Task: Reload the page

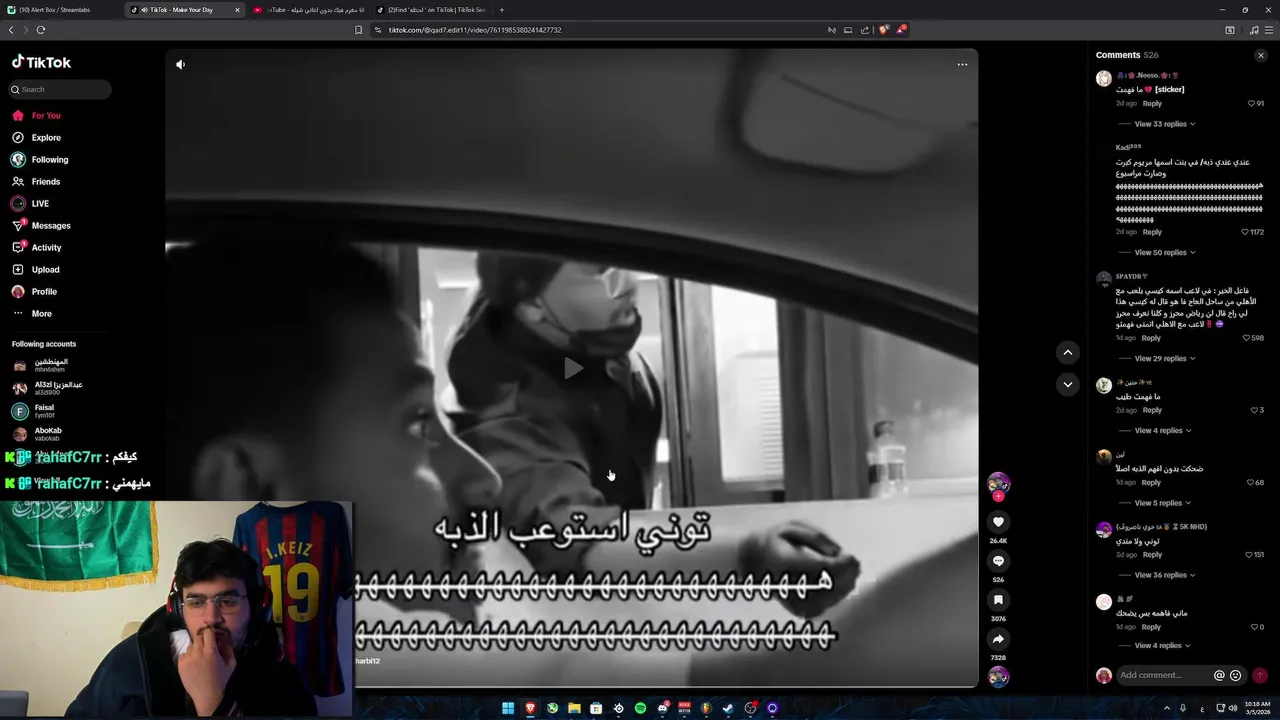Action: [x=41, y=30]
